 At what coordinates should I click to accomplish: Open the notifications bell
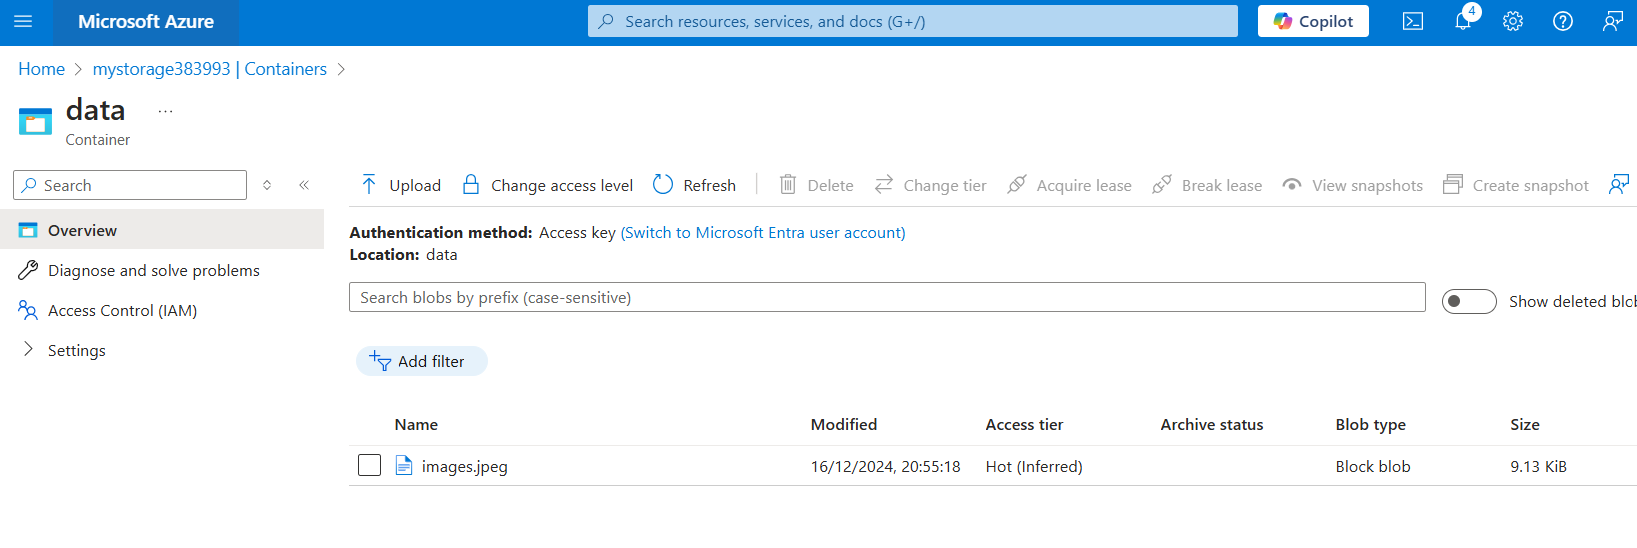[x=1462, y=21]
